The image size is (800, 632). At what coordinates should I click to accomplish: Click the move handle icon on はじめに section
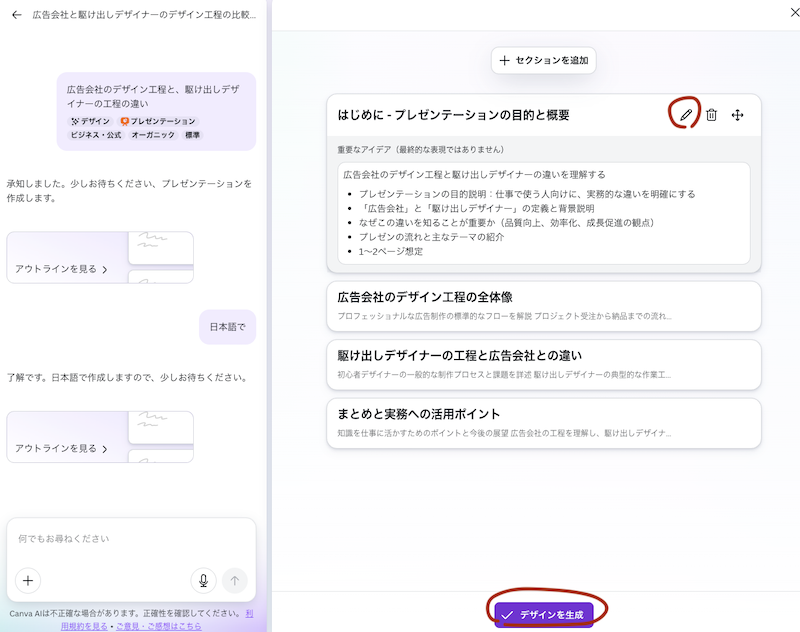[x=737, y=115]
